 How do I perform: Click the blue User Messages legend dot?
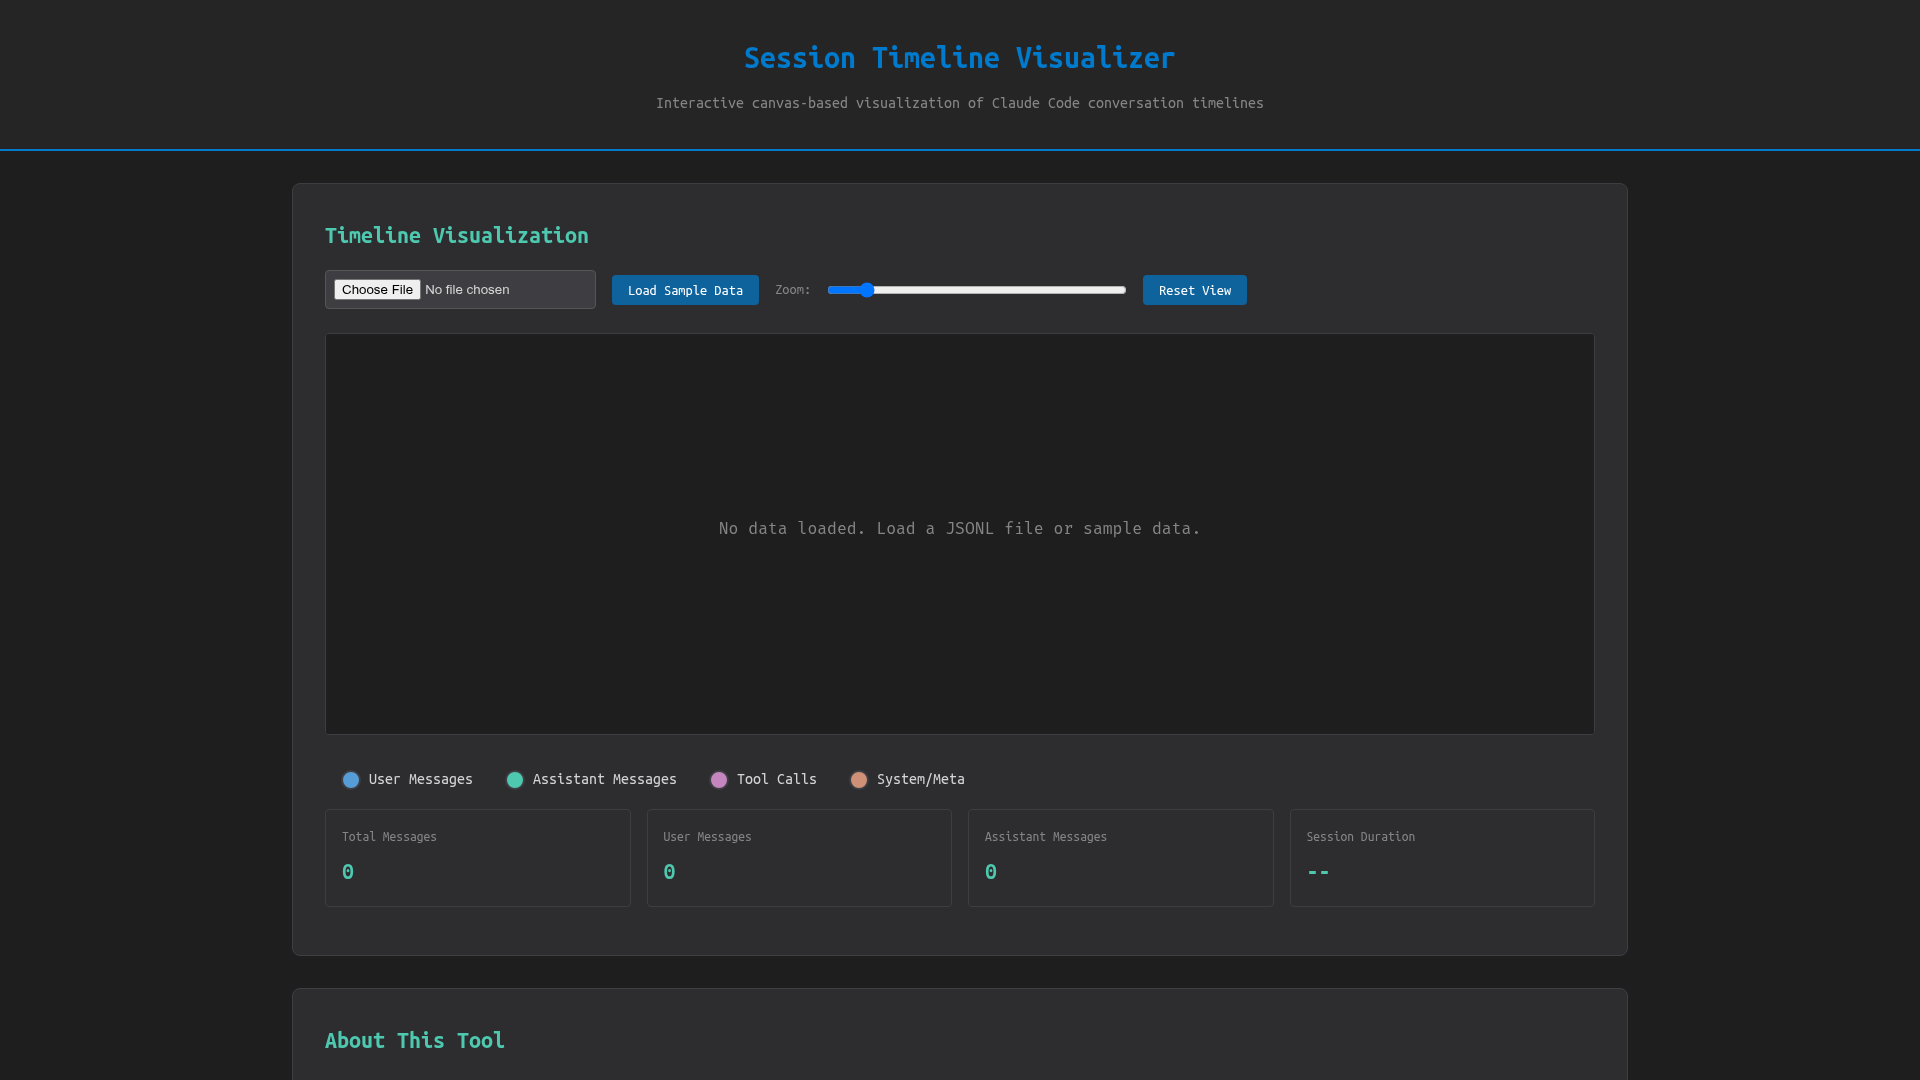[351, 780]
